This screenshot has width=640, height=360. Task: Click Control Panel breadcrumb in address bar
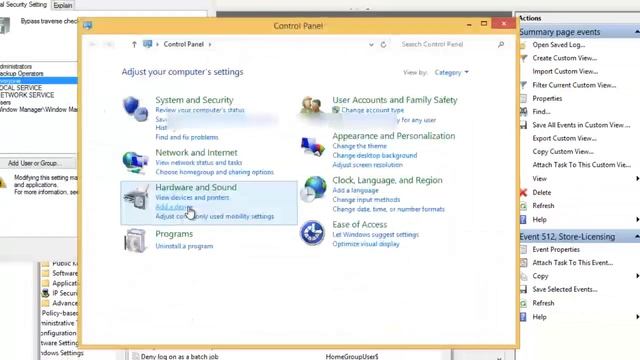(x=183, y=44)
